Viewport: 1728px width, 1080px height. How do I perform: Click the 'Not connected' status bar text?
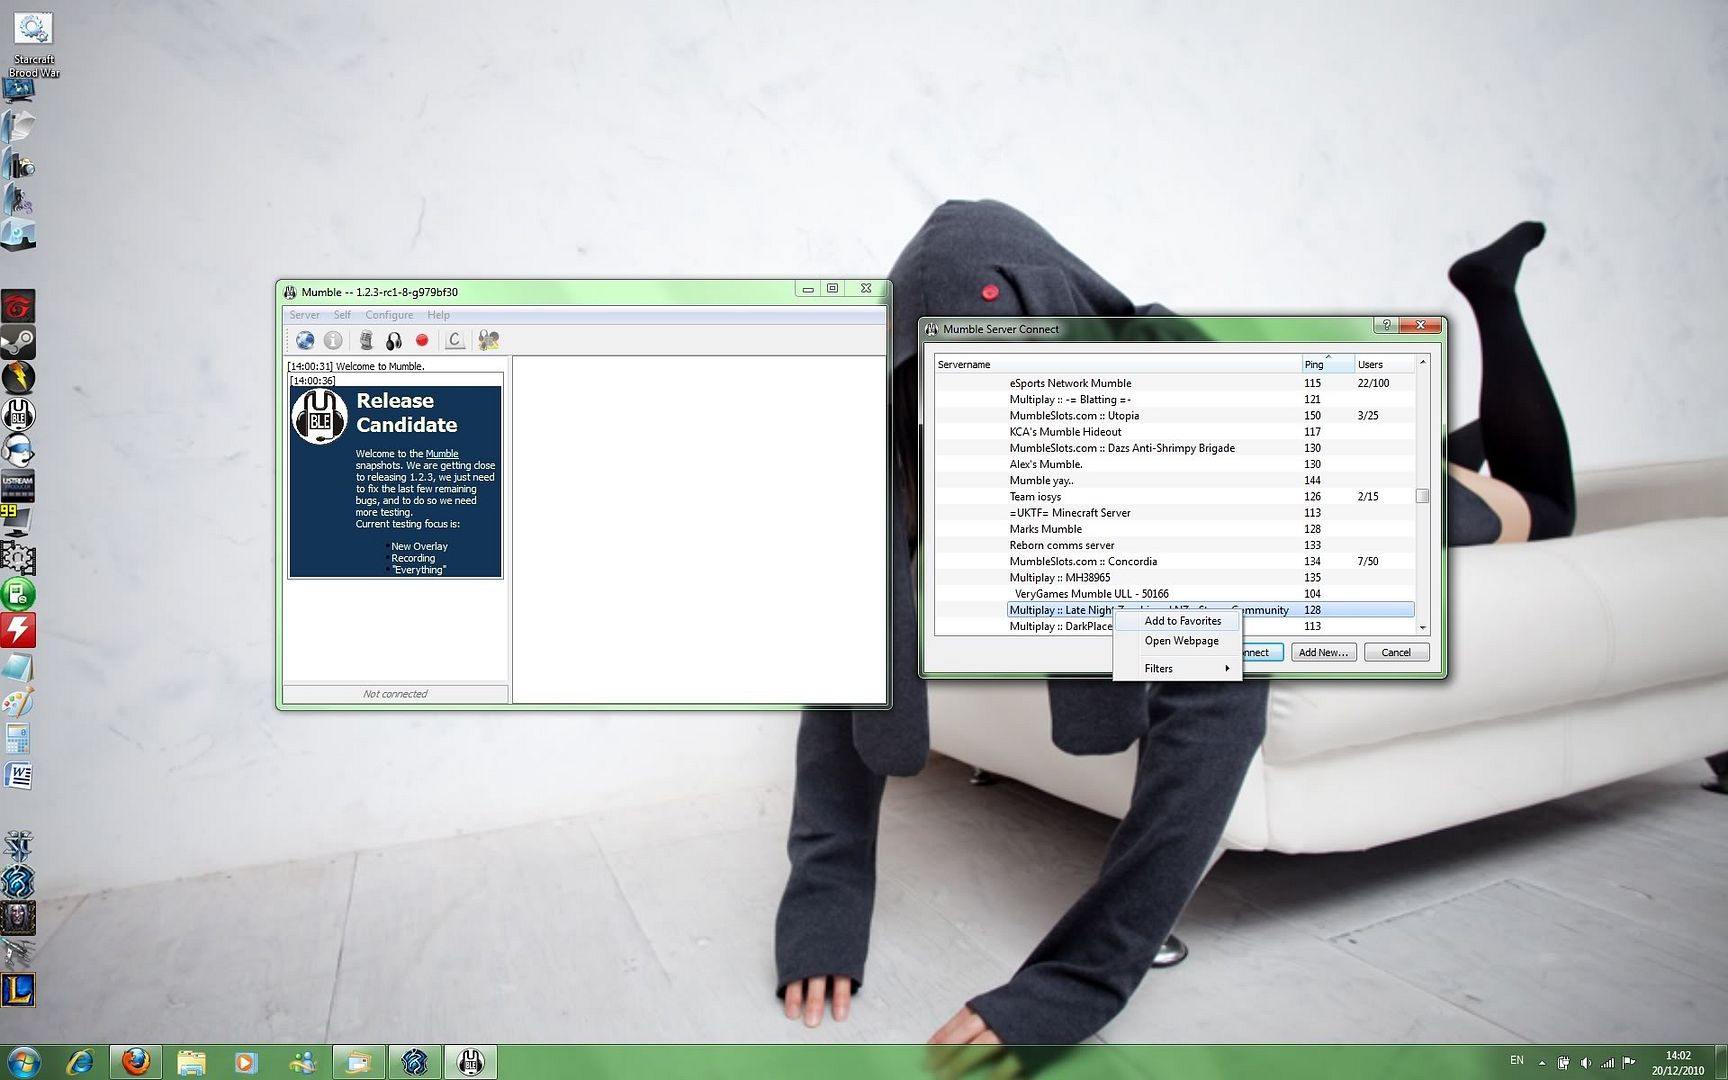(395, 694)
